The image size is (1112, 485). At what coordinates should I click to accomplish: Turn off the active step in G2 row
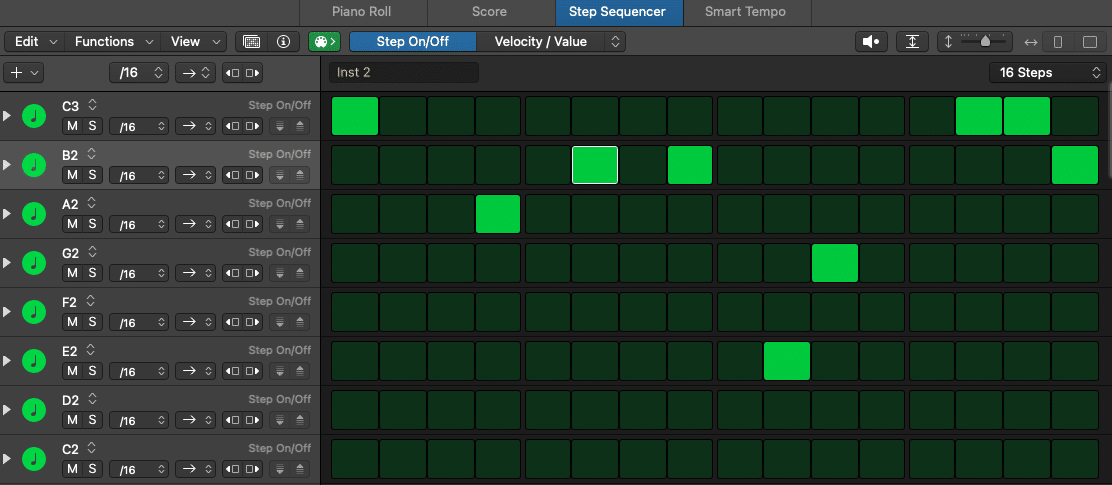pyautogui.click(x=835, y=262)
